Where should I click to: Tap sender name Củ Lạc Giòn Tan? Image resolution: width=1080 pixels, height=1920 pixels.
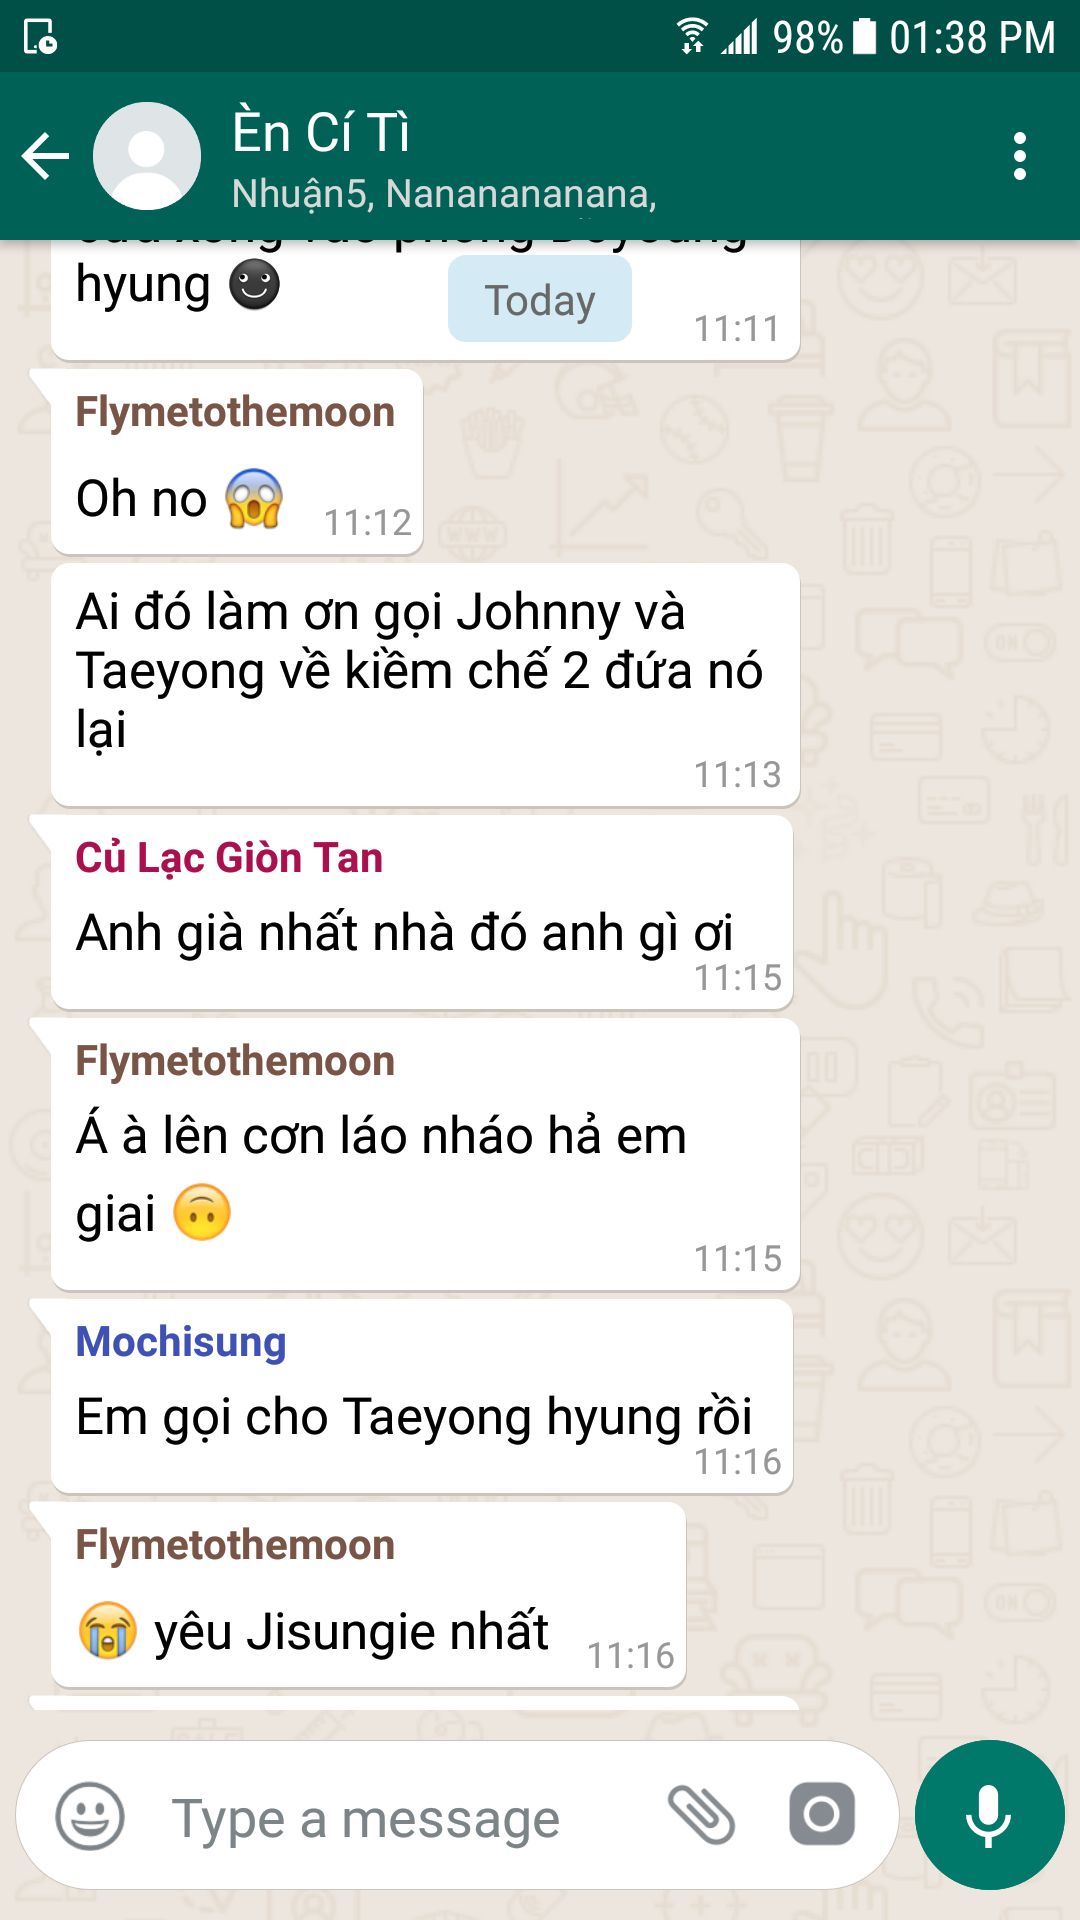pos(229,858)
